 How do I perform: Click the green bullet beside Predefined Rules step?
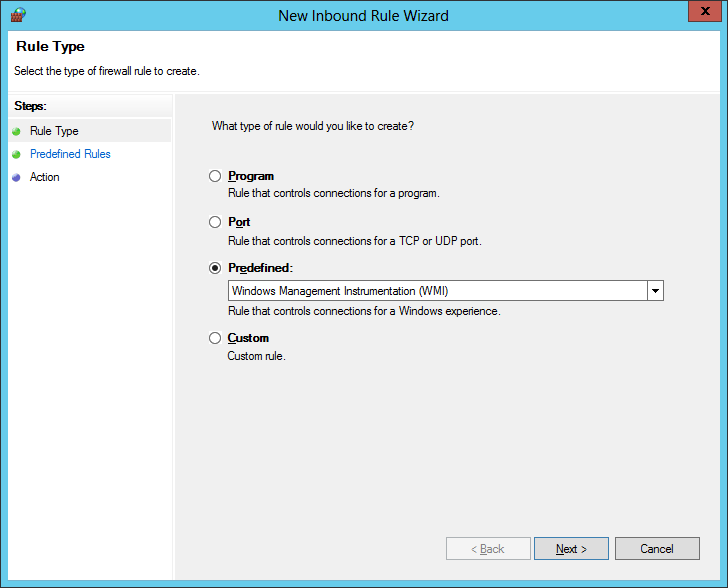[16, 154]
